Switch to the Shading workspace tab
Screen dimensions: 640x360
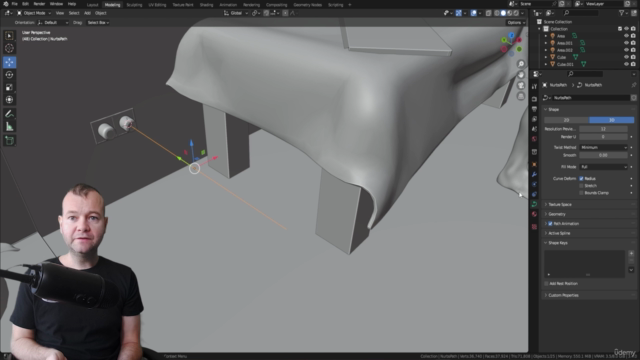click(207, 5)
